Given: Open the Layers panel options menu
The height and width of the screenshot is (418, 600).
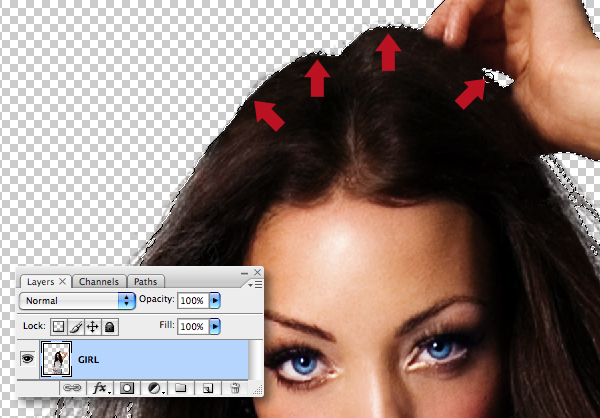Looking at the screenshot, I should 255,284.
